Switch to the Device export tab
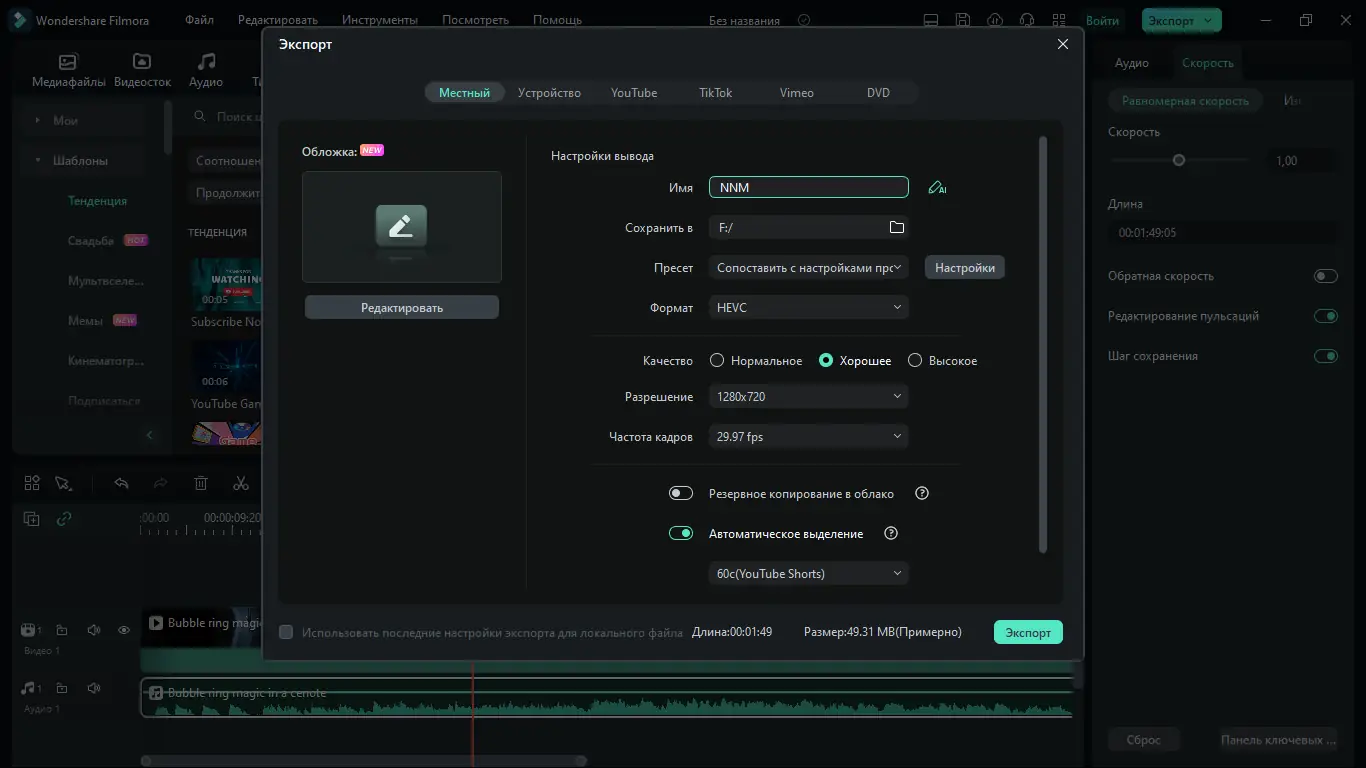 [x=549, y=92]
